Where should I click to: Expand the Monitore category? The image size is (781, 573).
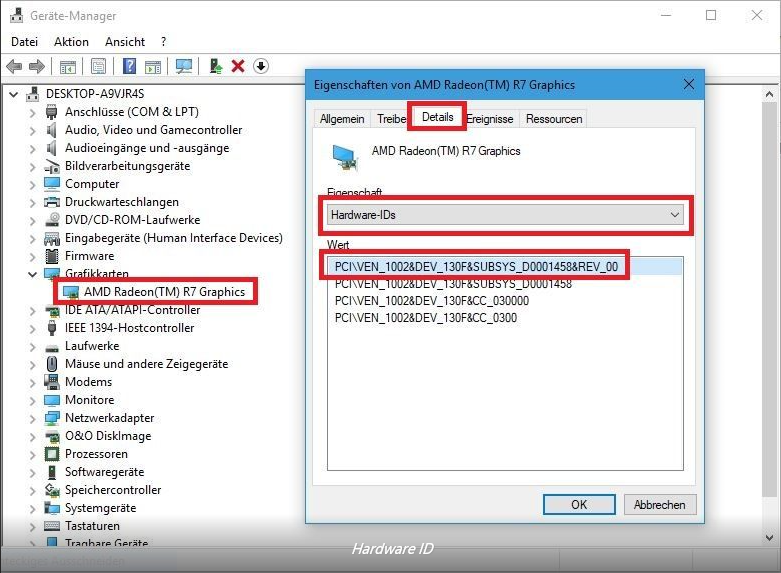(x=32, y=400)
